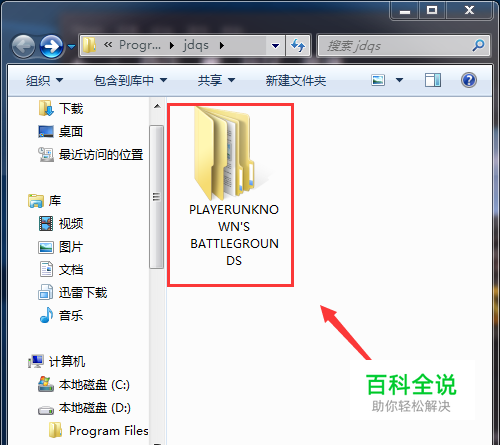This screenshot has height=445, width=500.
Task: Toggle the preview pane button
Action: pyautogui.click(x=433, y=80)
